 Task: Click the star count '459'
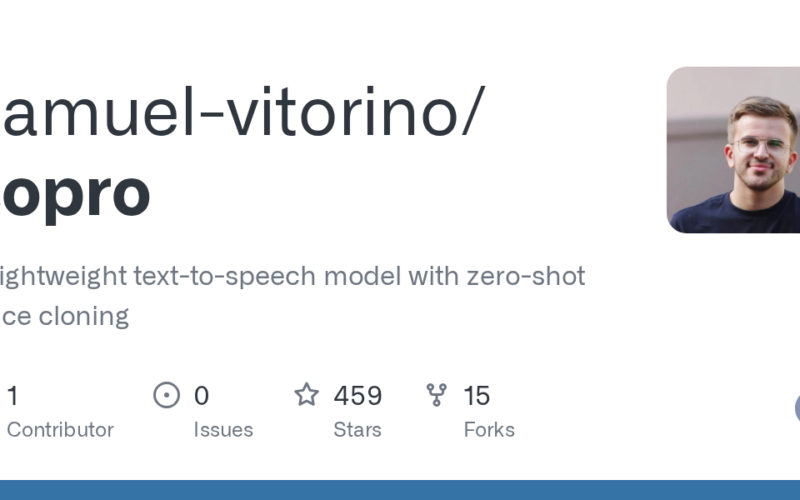[x=358, y=396]
